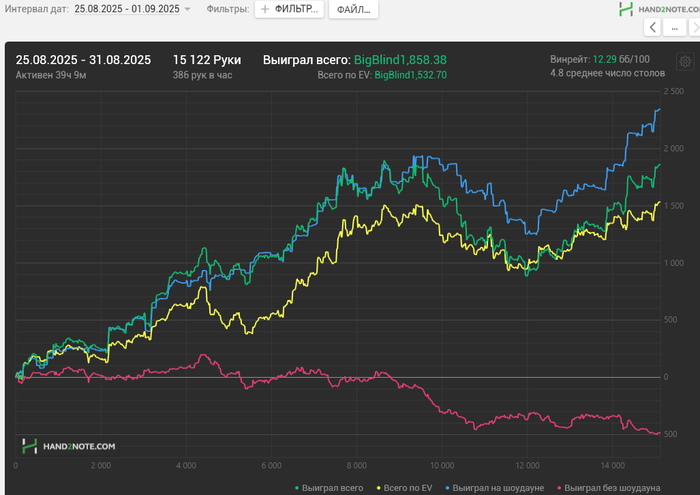
Task: Click the EV total BigBlind 1,532.70 value
Action: point(410,75)
